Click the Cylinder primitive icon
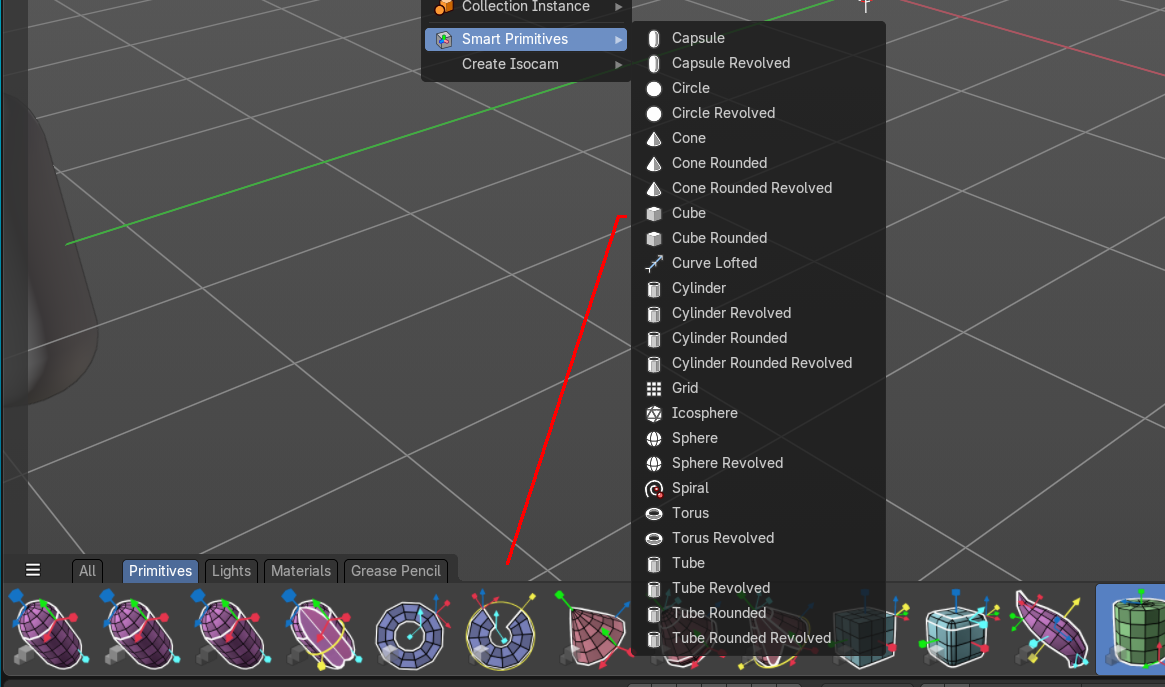 pyautogui.click(x=654, y=288)
